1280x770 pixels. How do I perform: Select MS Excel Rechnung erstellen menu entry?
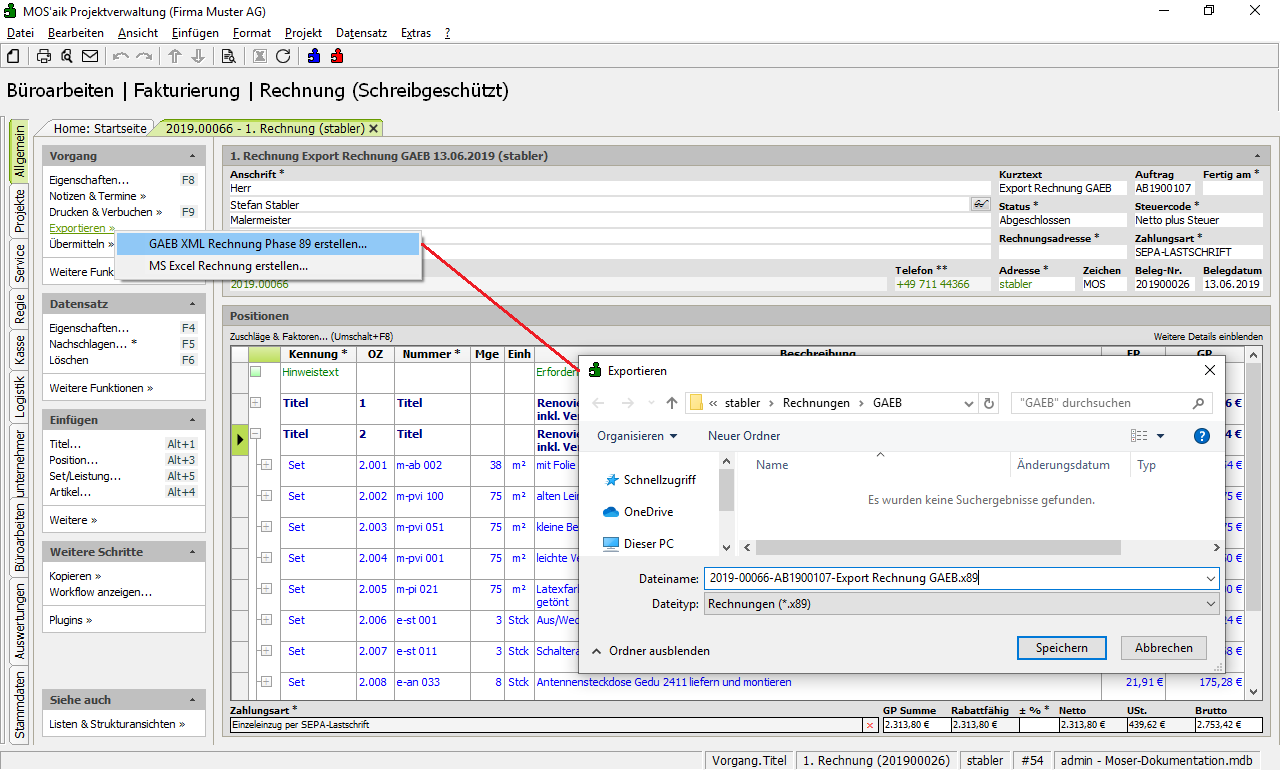coord(228,266)
